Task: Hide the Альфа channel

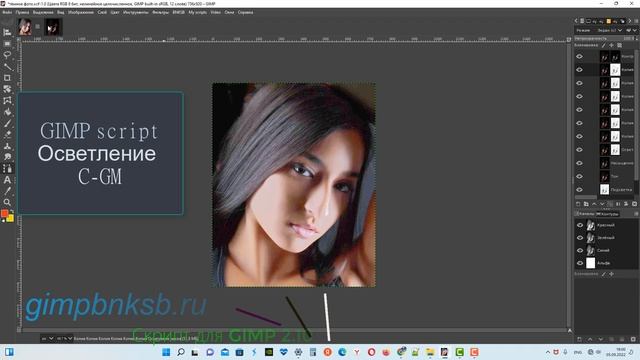Action: coord(580,263)
